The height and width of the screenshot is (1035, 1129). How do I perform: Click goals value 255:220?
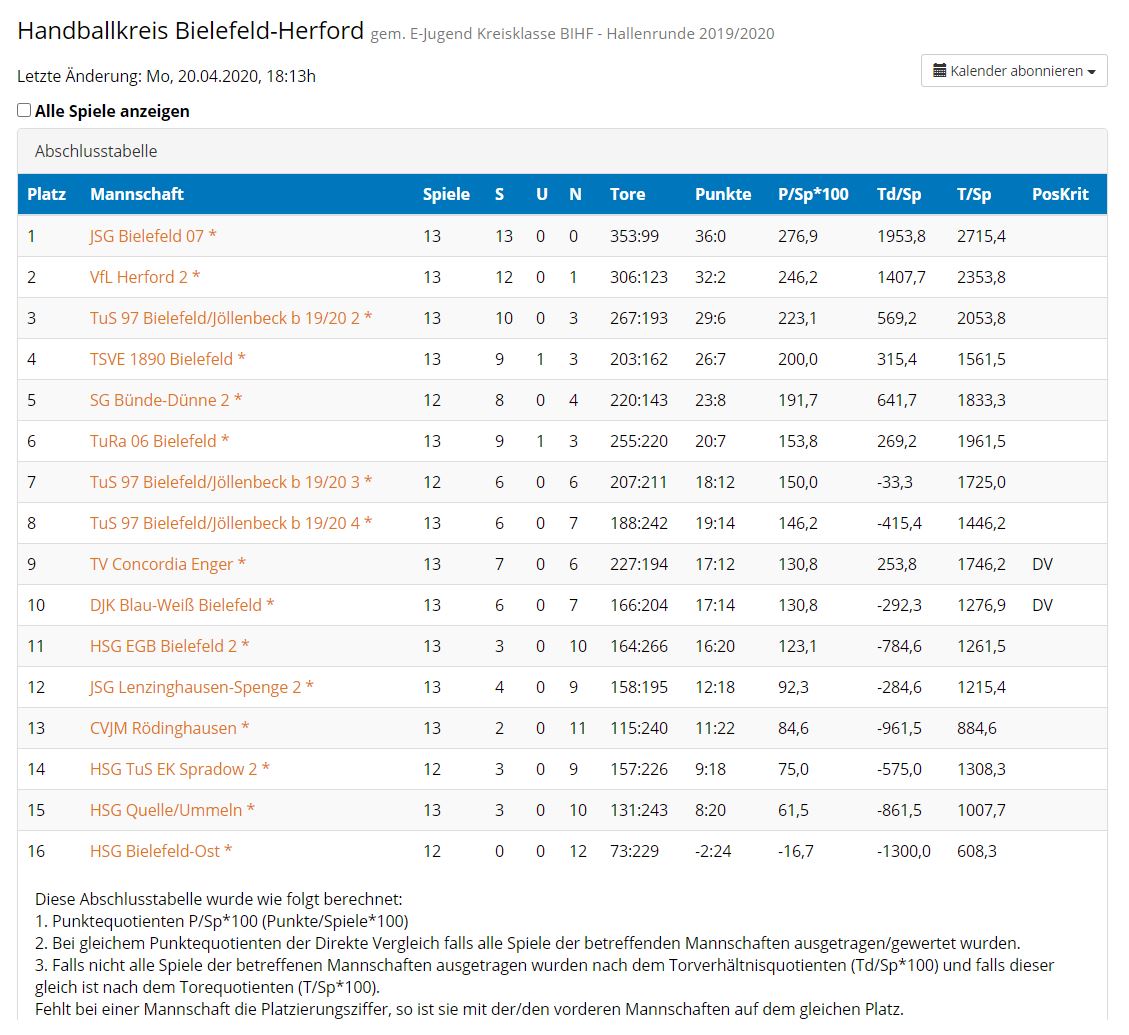[x=639, y=442]
